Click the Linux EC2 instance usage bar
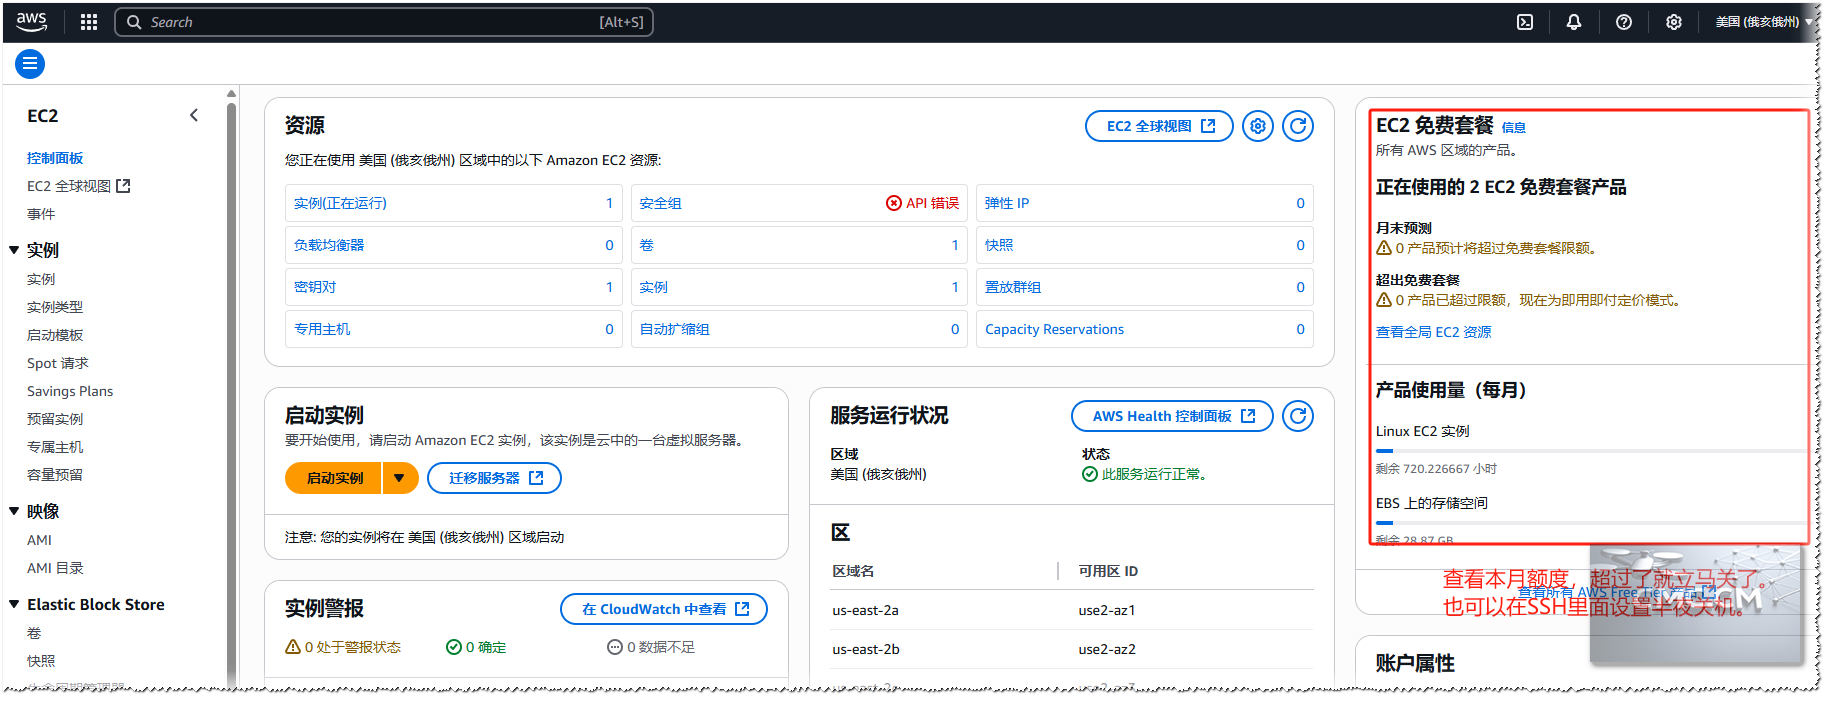1830x701 pixels. (1591, 451)
